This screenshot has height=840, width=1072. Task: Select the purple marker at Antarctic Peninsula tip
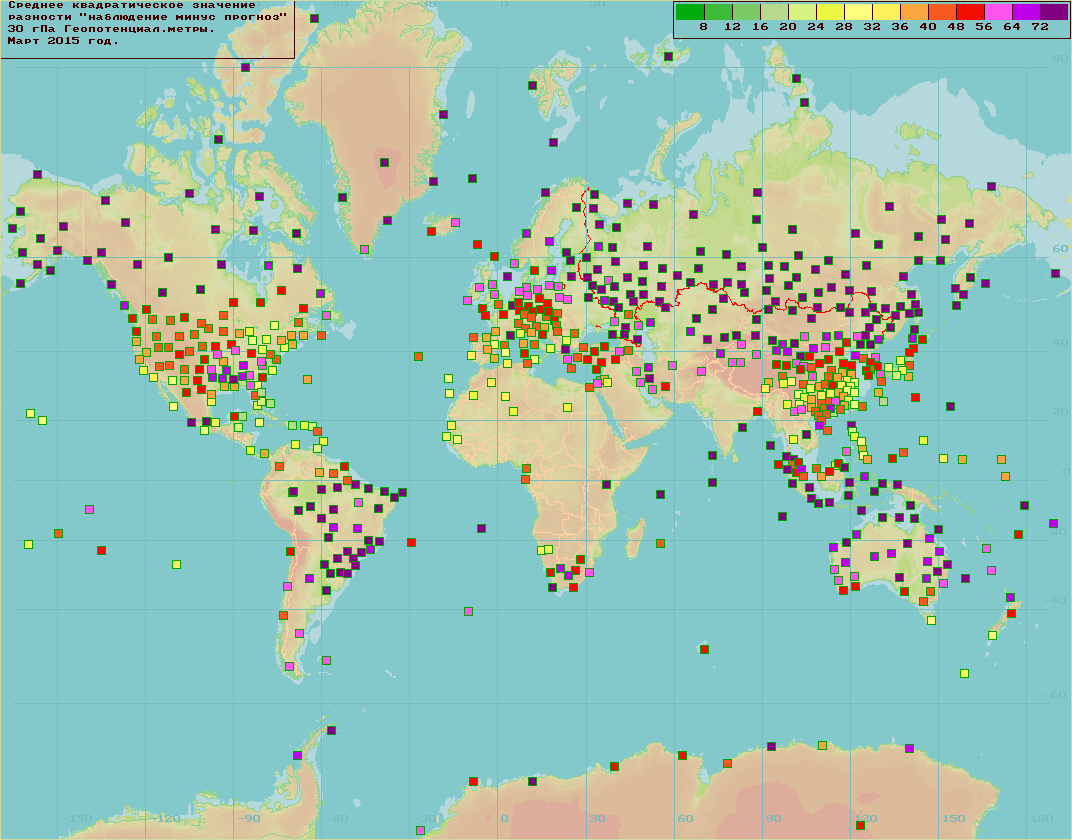pyautogui.click(x=332, y=731)
